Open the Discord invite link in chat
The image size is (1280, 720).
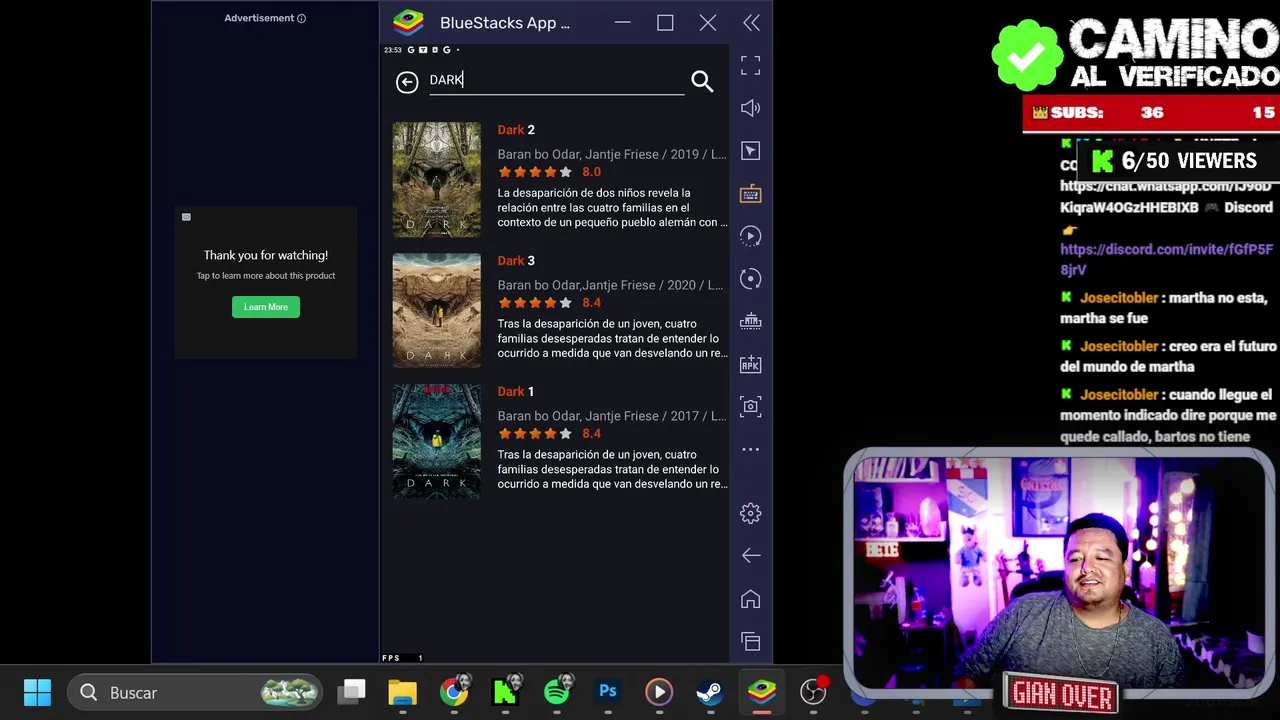[x=1166, y=259]
